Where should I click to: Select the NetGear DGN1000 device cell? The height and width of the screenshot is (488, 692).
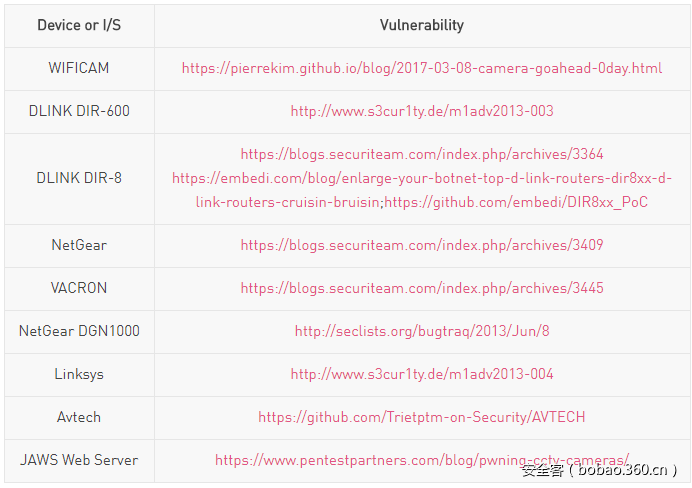79,331
